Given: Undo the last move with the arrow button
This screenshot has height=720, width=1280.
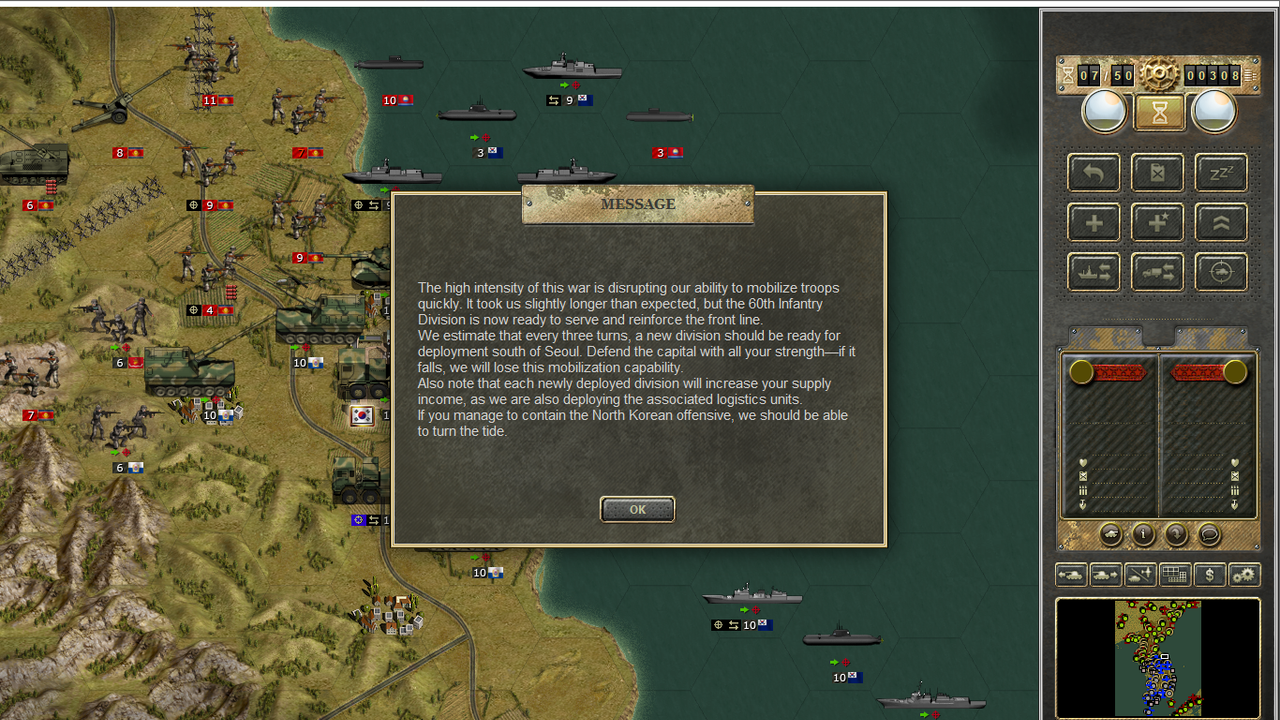Looking at the screenshot, I should pyautogui.click(x=1093, y=173).
